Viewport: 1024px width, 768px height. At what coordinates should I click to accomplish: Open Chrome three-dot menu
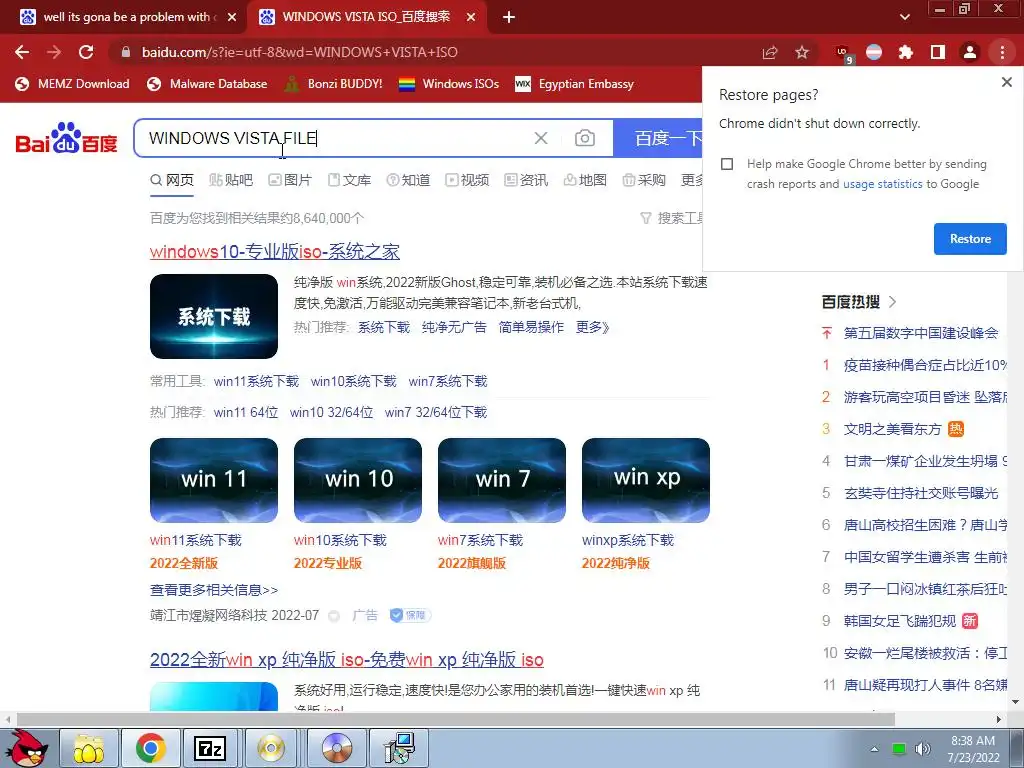coord(1002,52)
